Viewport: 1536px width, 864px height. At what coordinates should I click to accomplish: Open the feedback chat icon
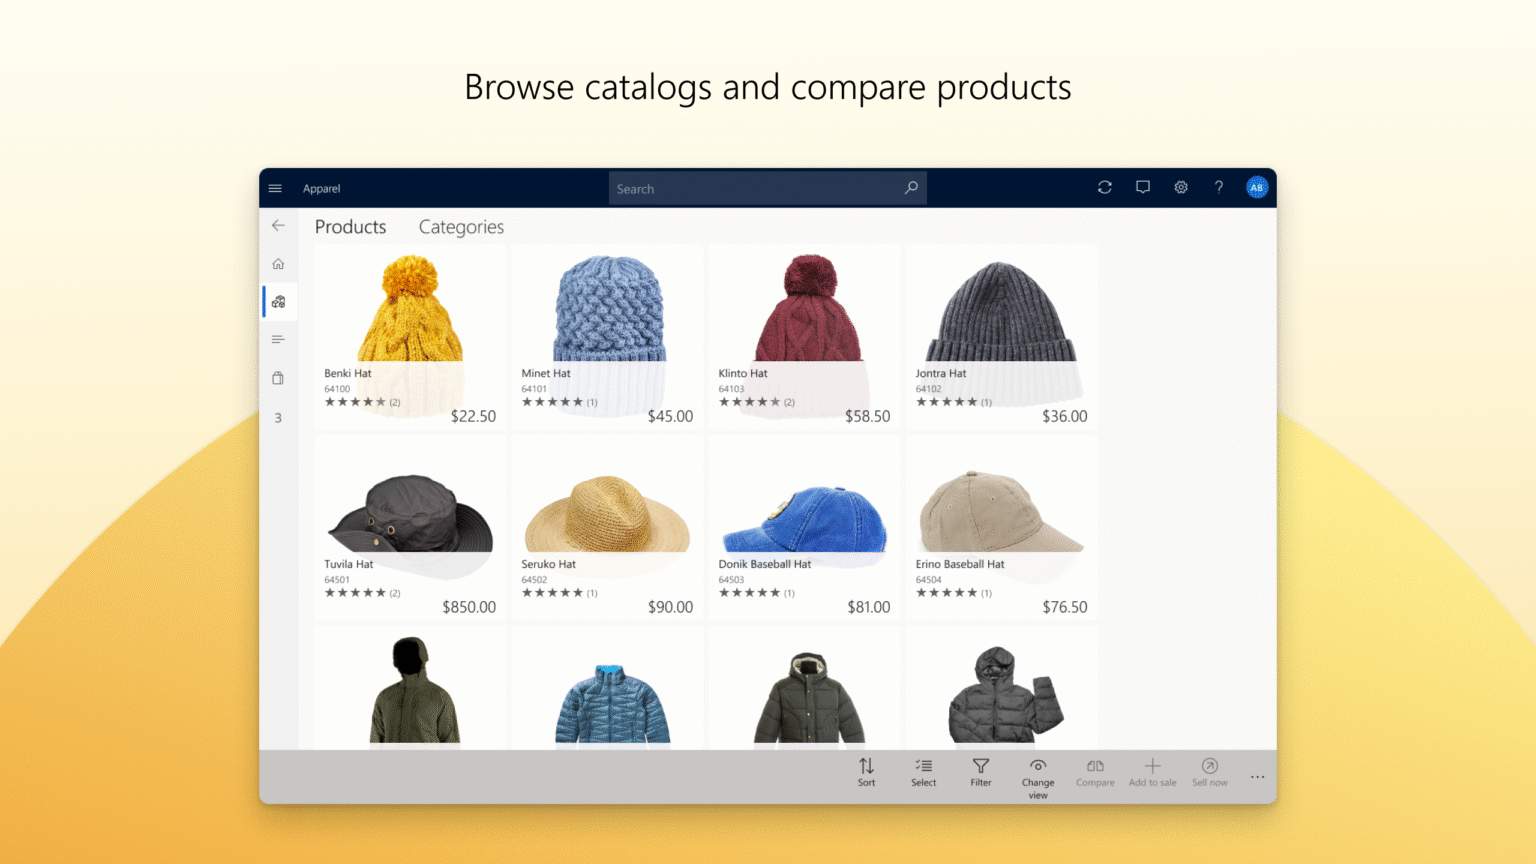tap(1142, 187)
